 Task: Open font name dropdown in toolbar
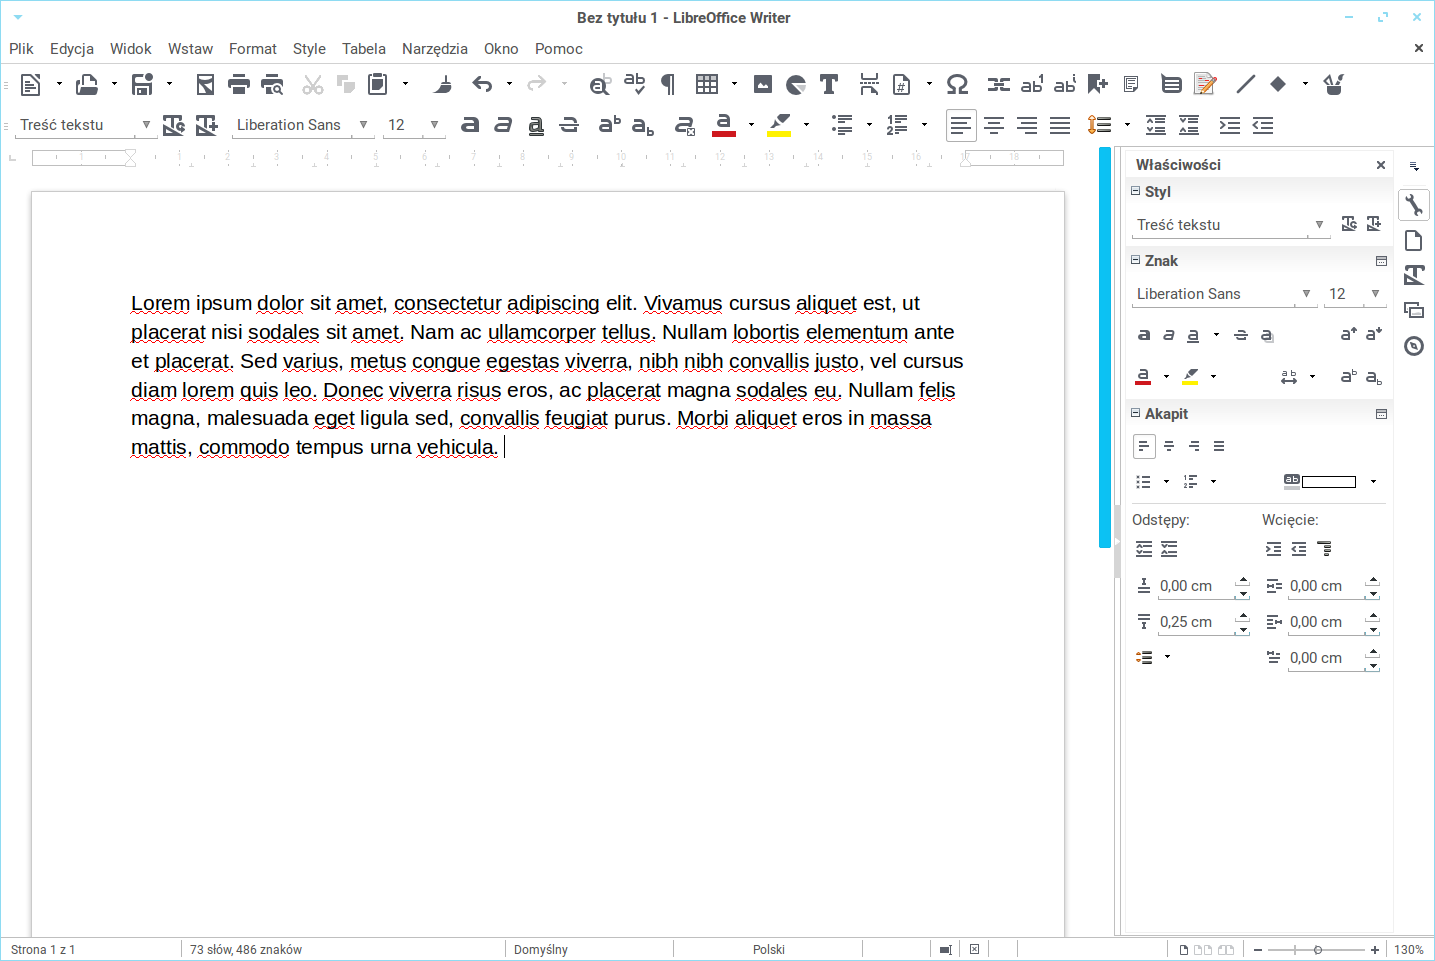[363, 125]
